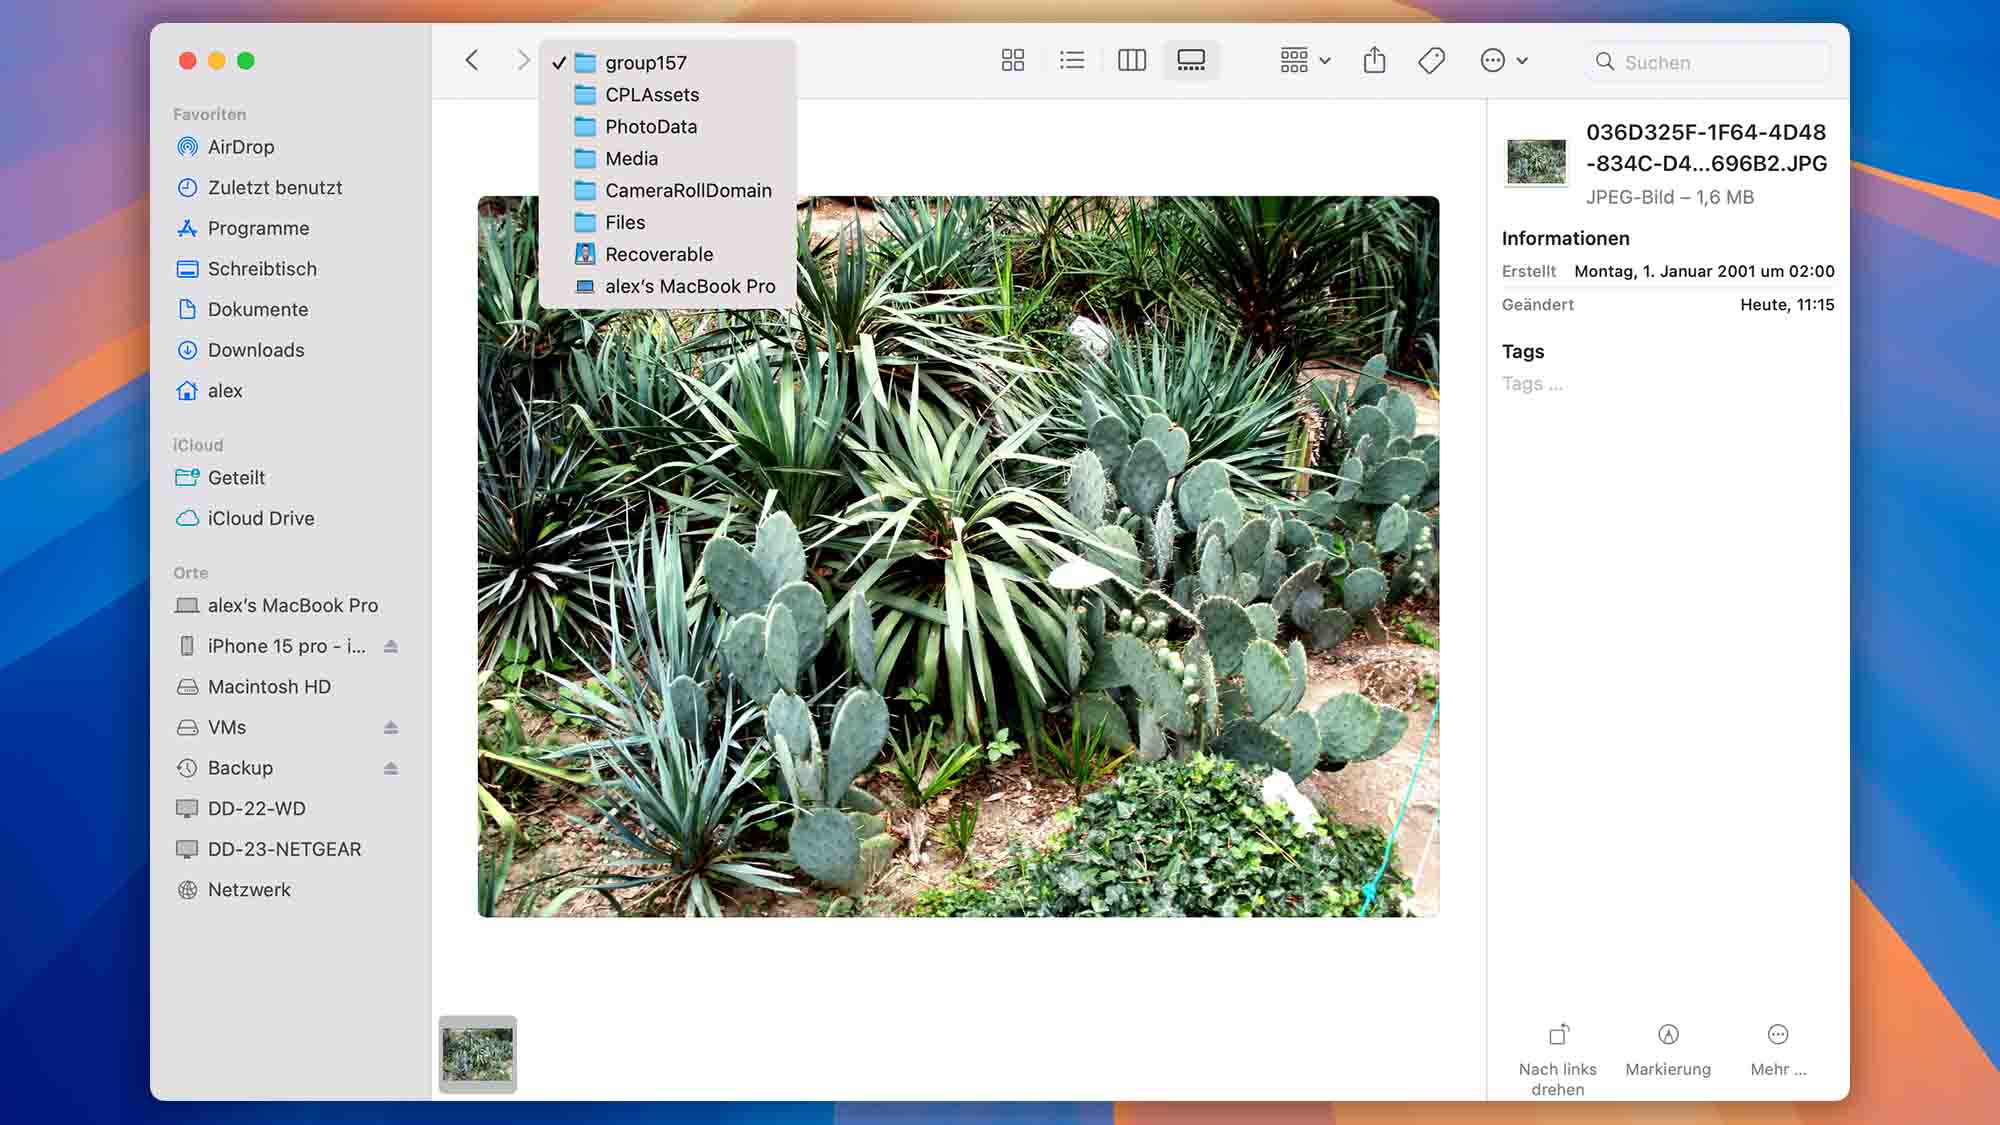
Task: Select alex's MacBook Pro in path menu
Action: tap(667, 287)
